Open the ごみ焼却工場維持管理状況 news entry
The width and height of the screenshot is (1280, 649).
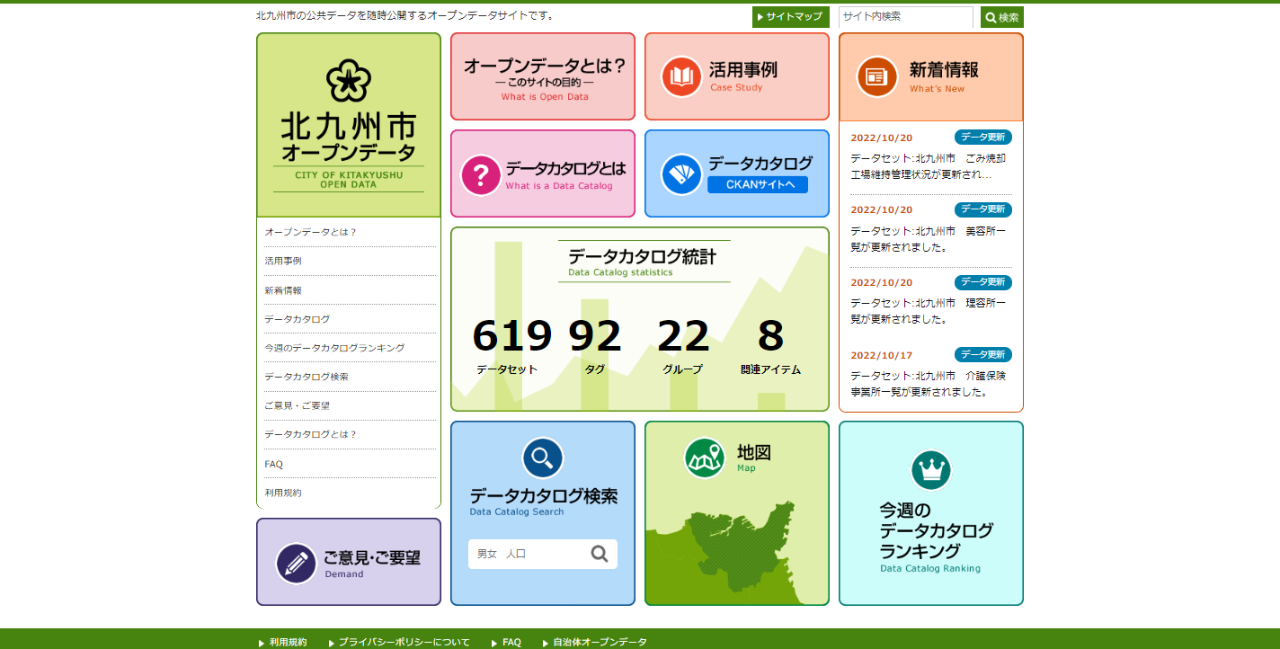(929, 166)
